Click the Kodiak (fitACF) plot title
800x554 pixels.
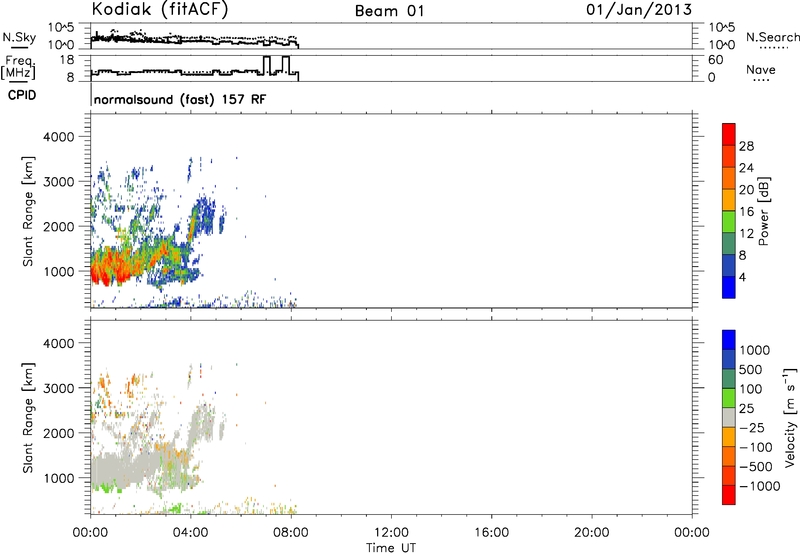click(160, 9)
